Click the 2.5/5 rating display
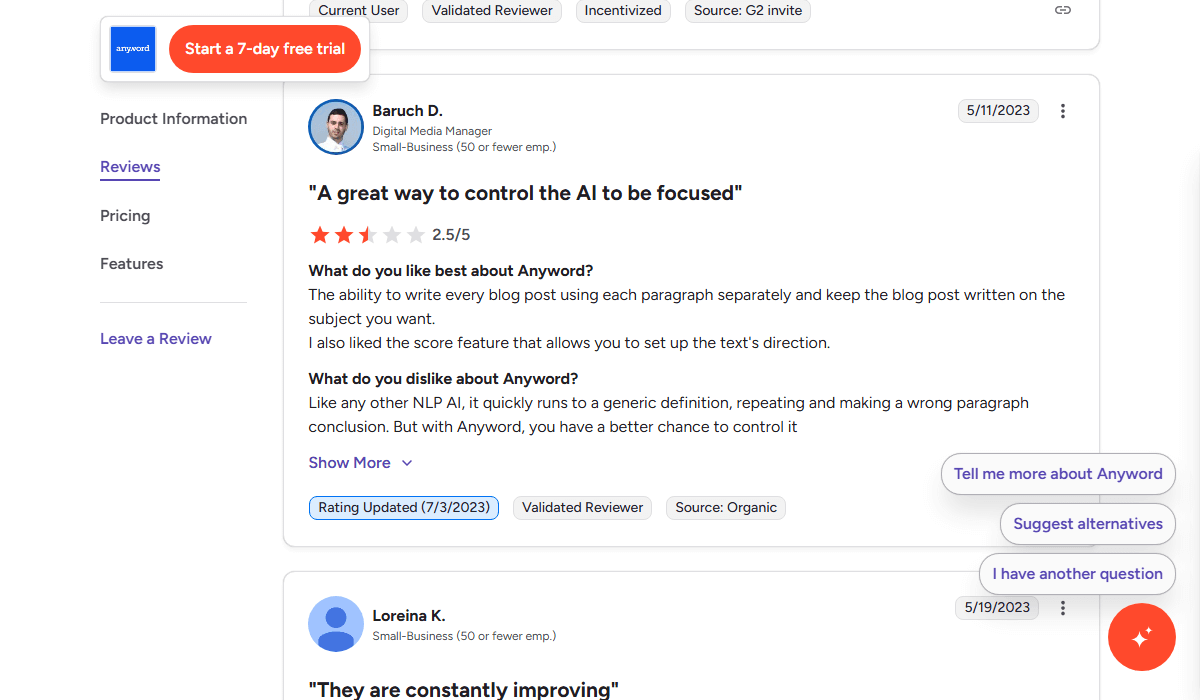Image resolution: width=1200 pixels, height=700 pixels. [453, 234]
